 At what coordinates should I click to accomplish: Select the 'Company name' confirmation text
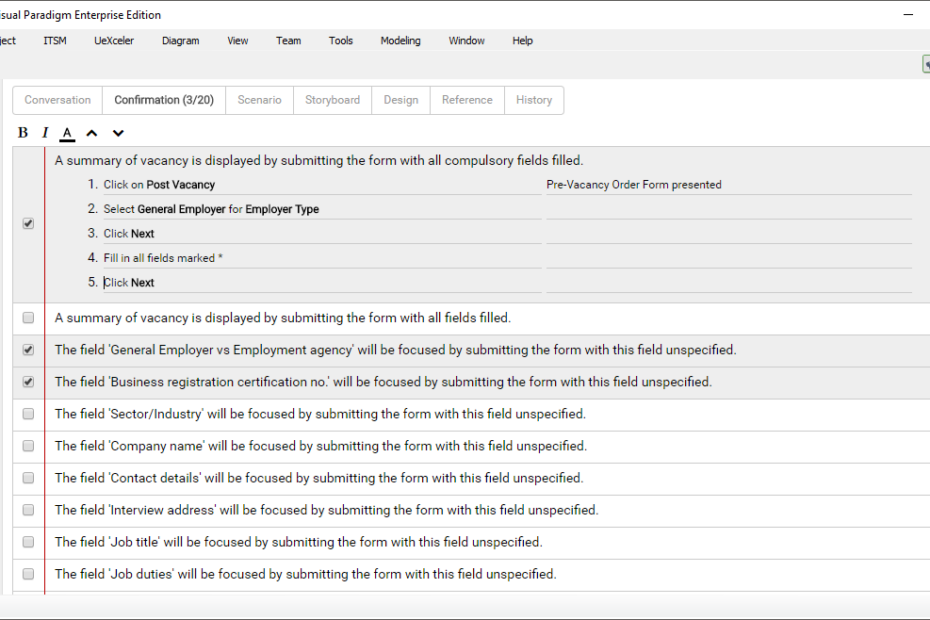pyautogui.click(x=320, y=446)
